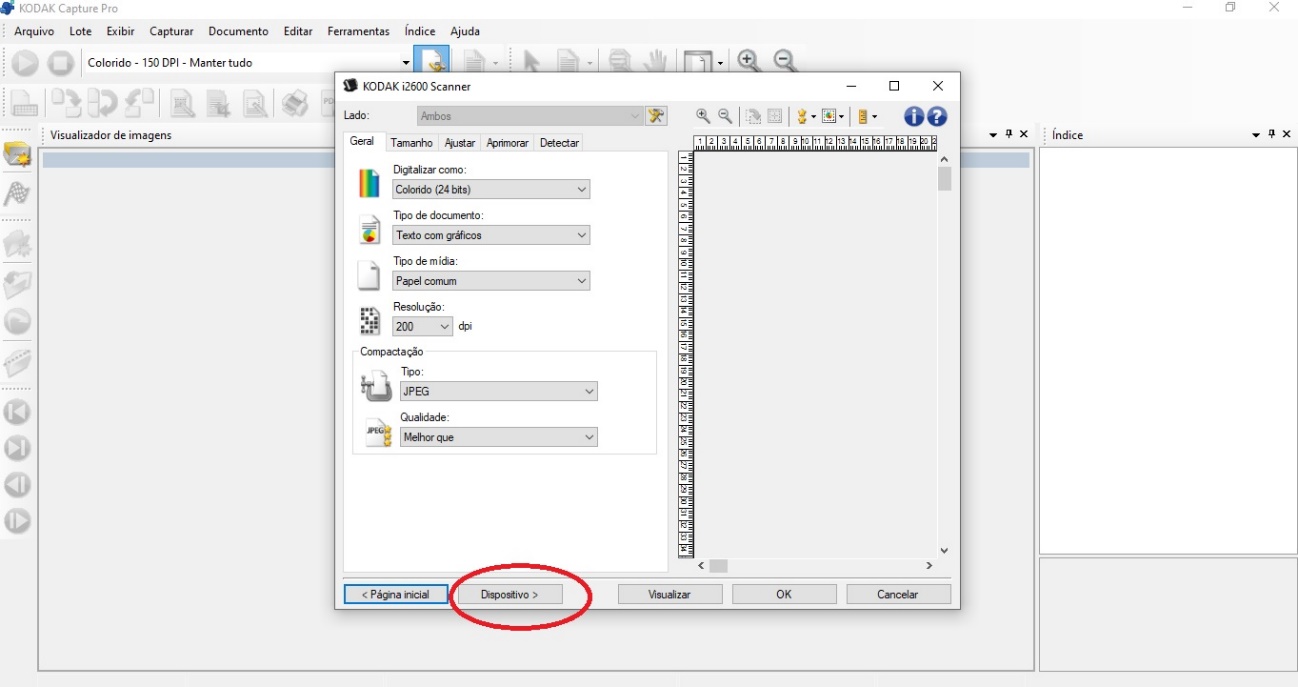Click the preview vertical scrollbar thumb
This screenshot has width=1298, height=687.
click(x=944, y=179)
